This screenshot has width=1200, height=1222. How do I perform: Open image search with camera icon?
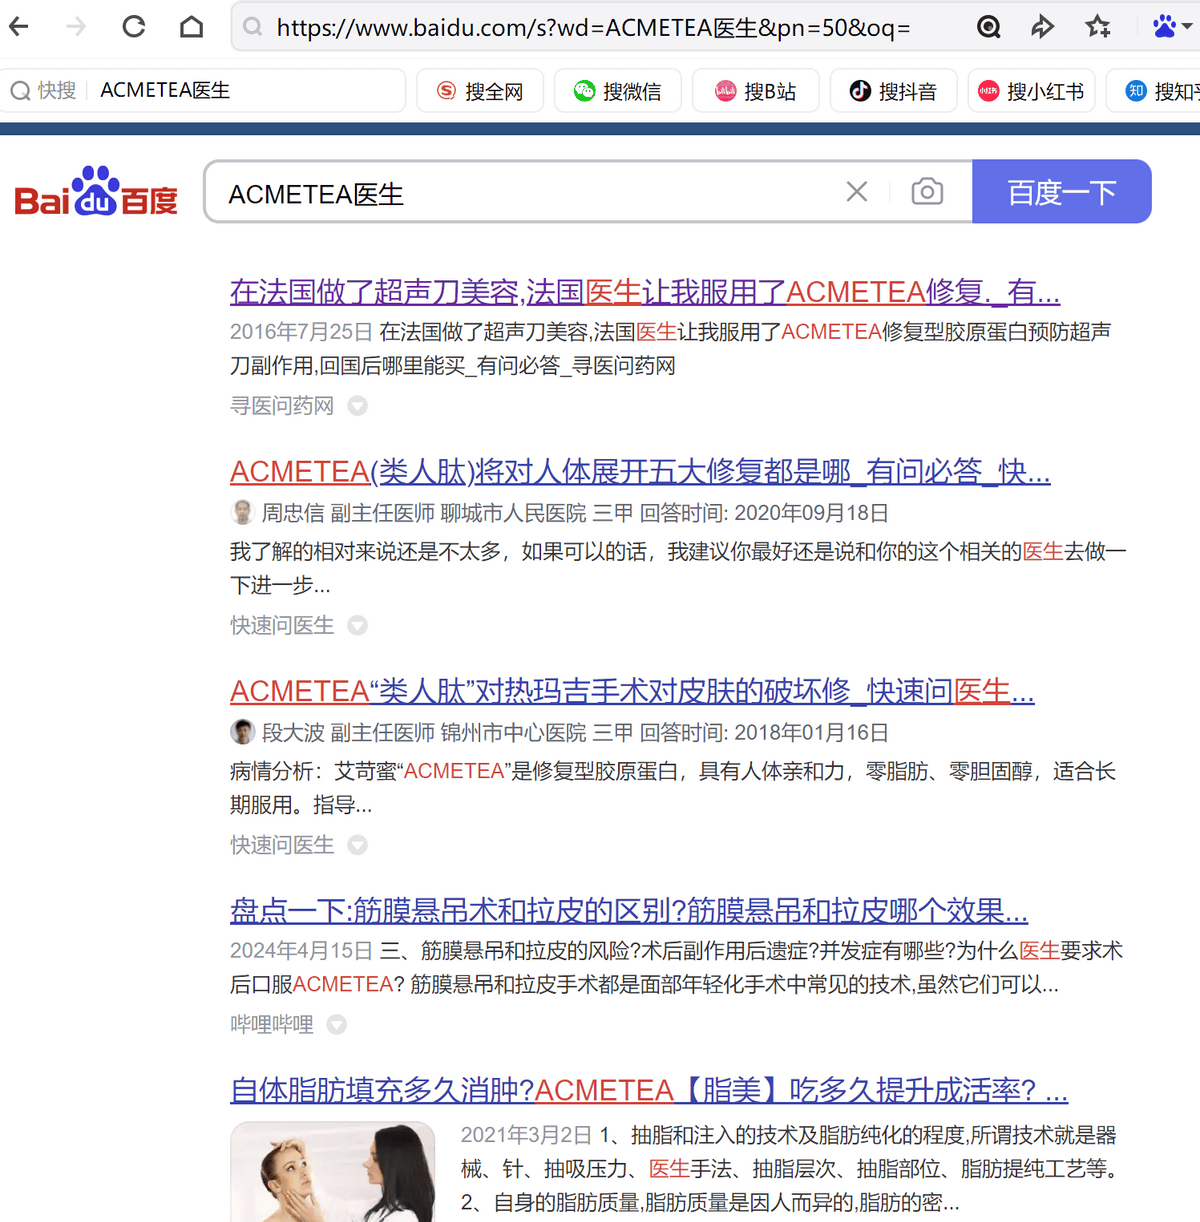[x=927, y=191]
